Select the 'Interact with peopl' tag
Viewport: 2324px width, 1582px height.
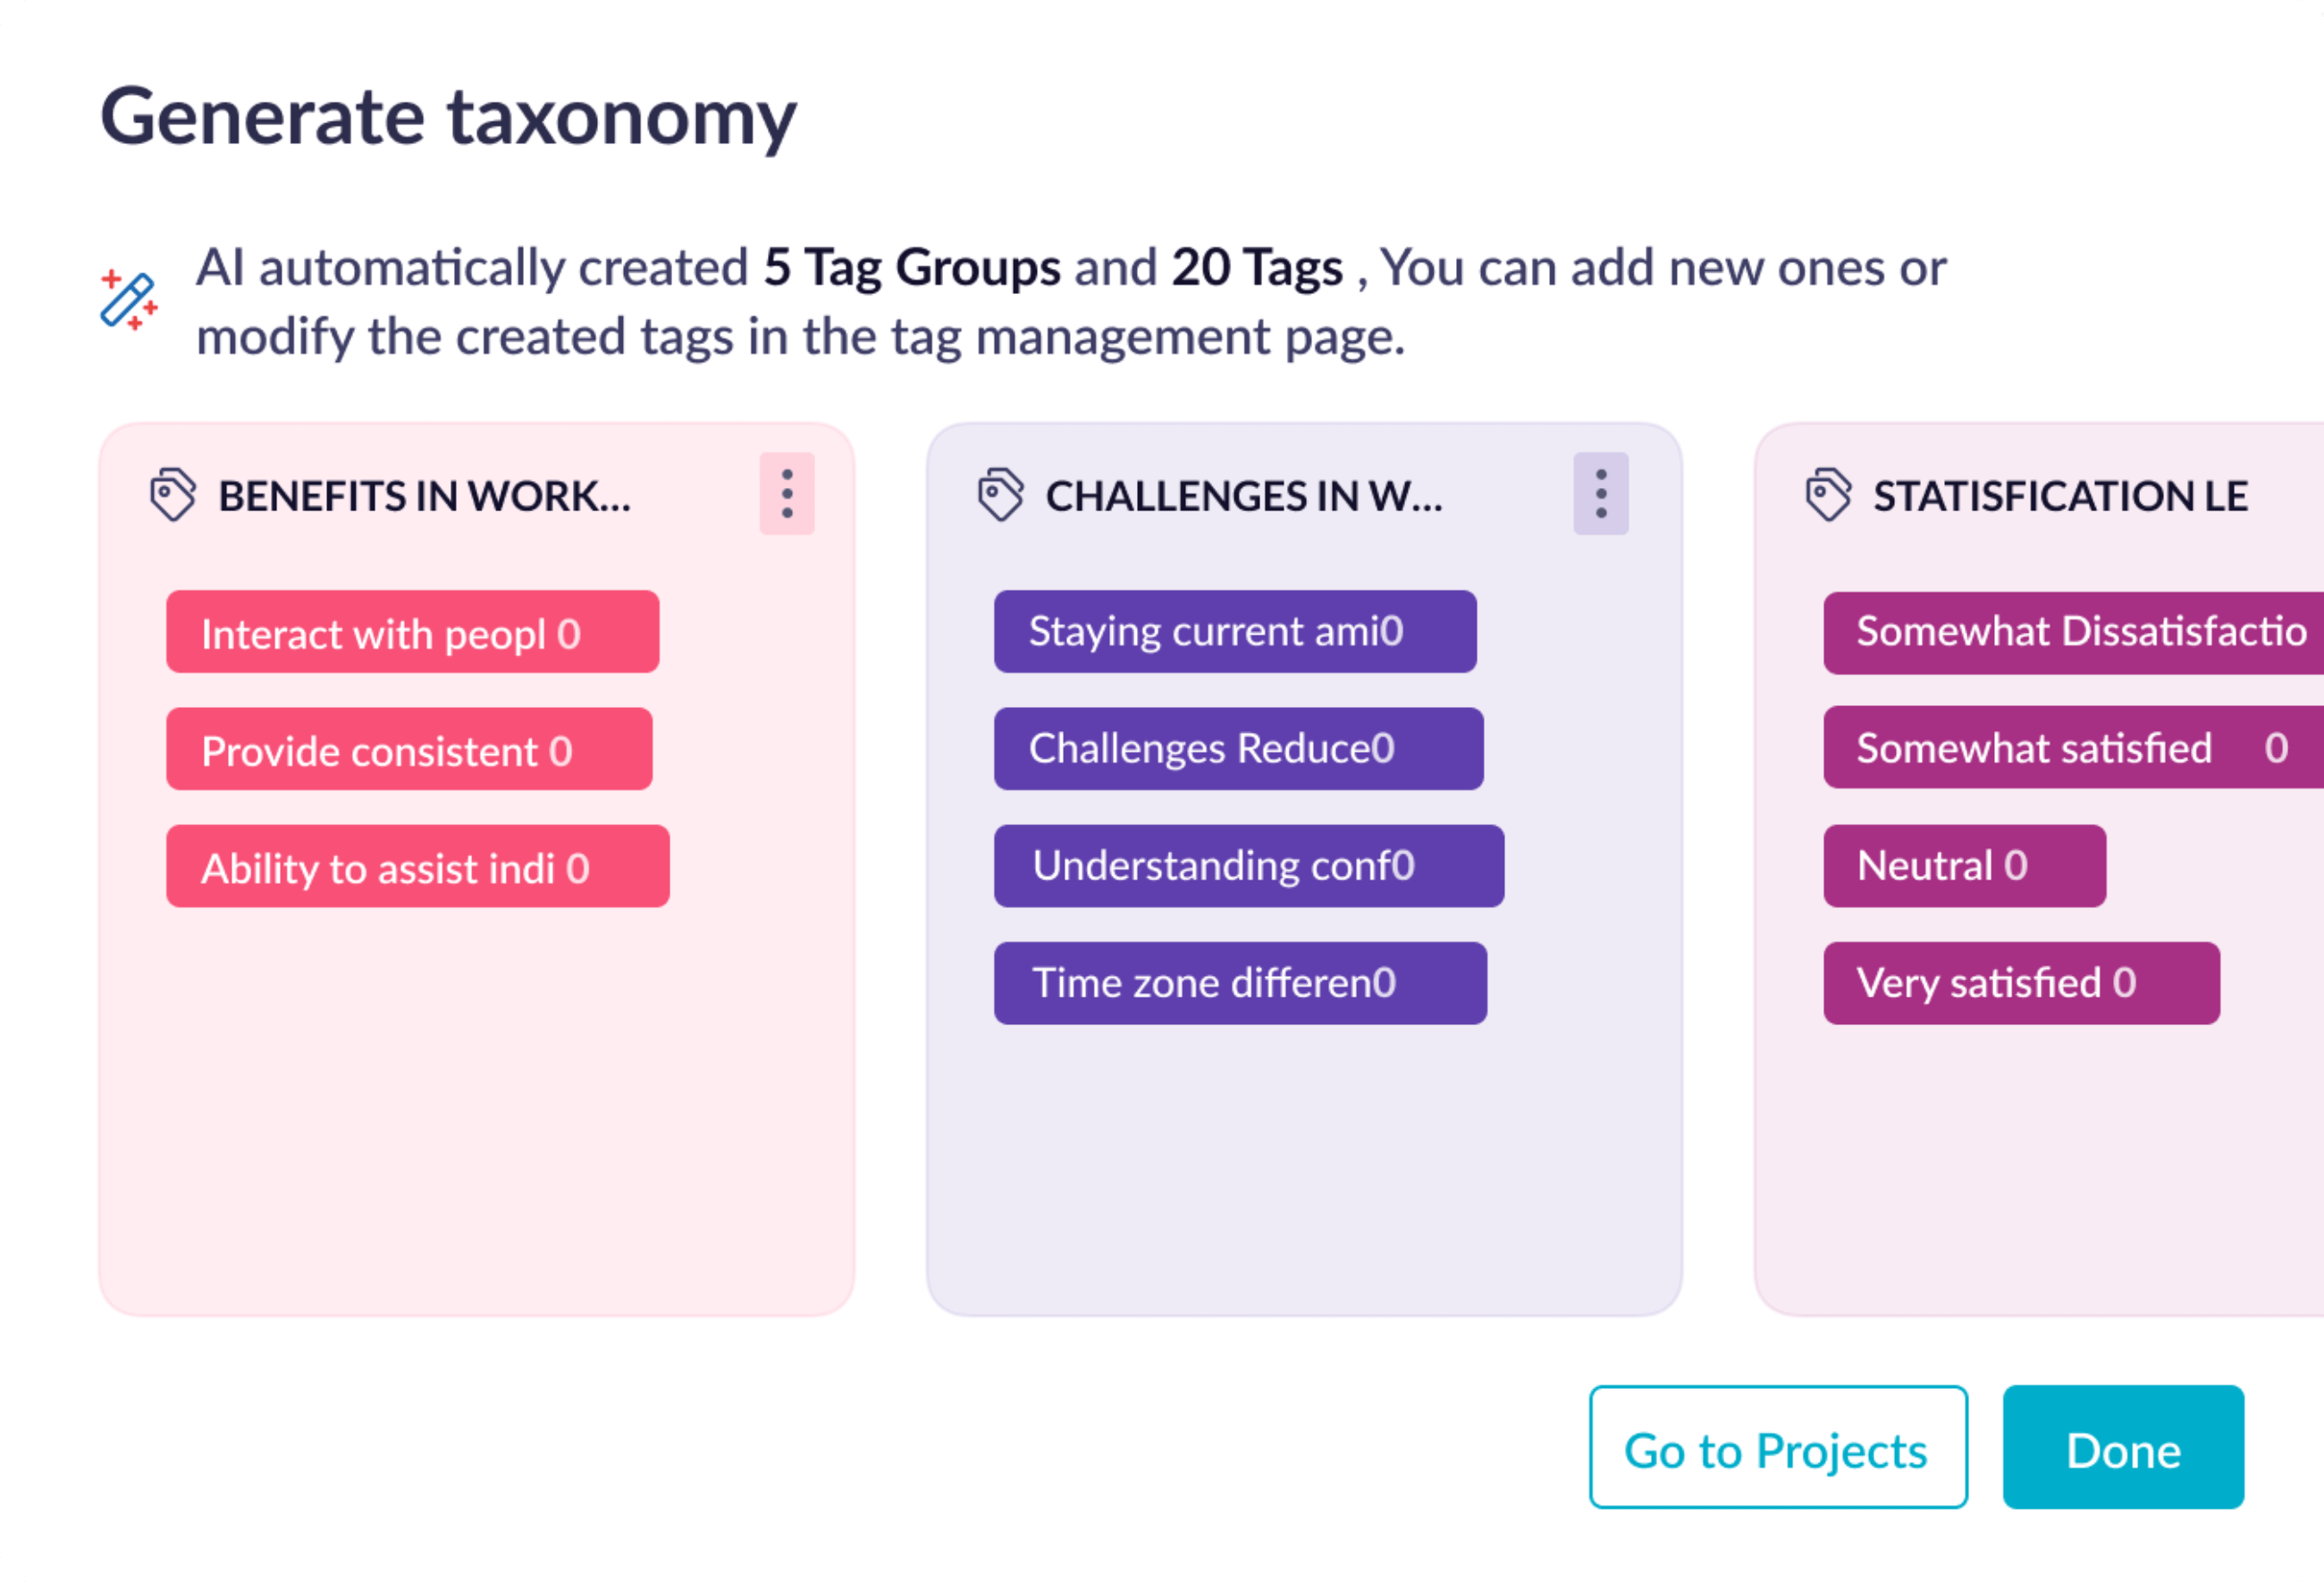tap(411, 631)
